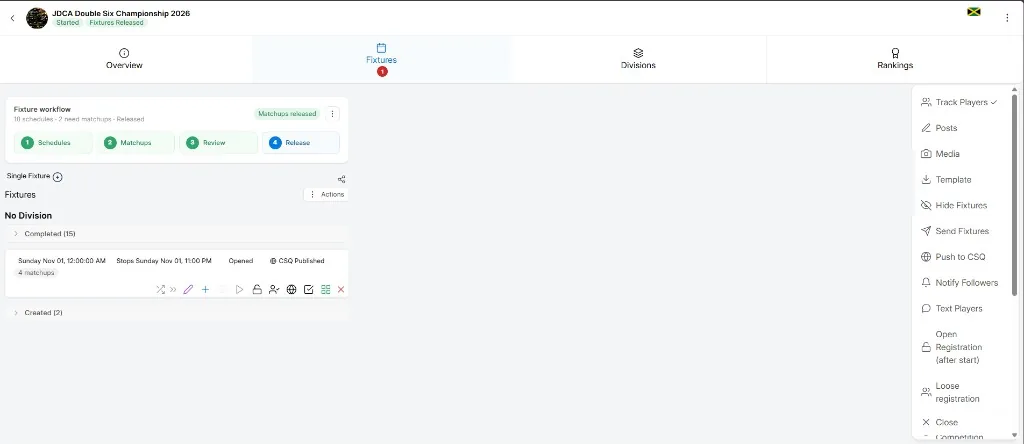Click the side menu vertical scrollbar thumb

click(x=1014, y=195)
